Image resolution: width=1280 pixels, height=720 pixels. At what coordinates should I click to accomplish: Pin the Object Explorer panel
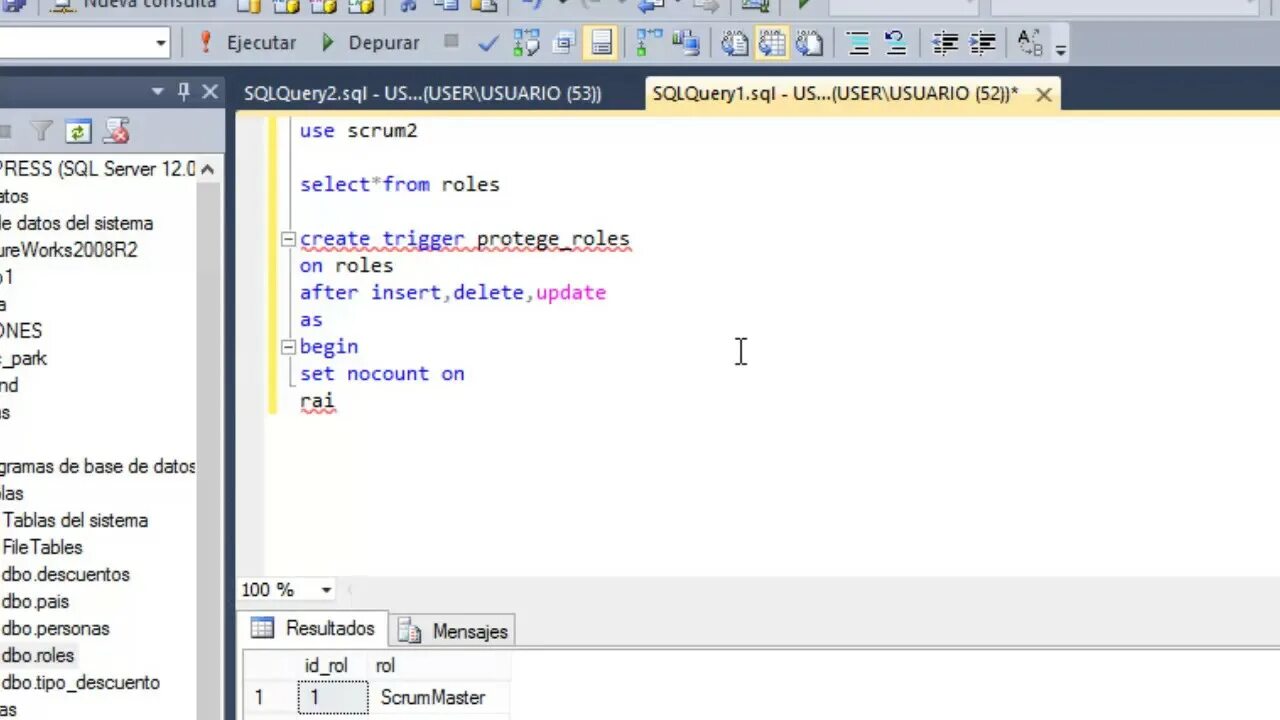tap(183, 92)
